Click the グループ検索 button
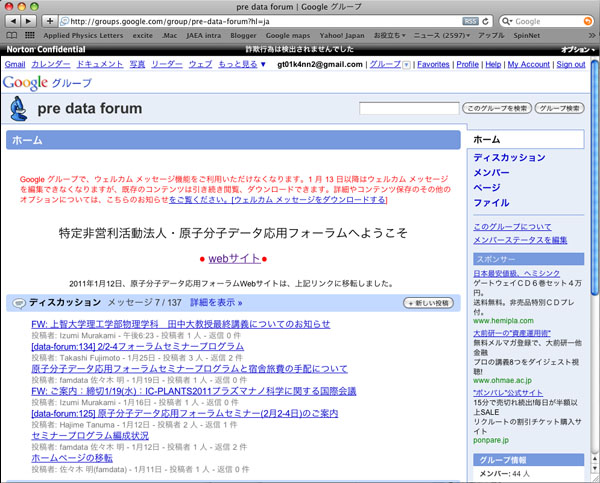This screenshot has width=600, height=483. pos(559,108)
